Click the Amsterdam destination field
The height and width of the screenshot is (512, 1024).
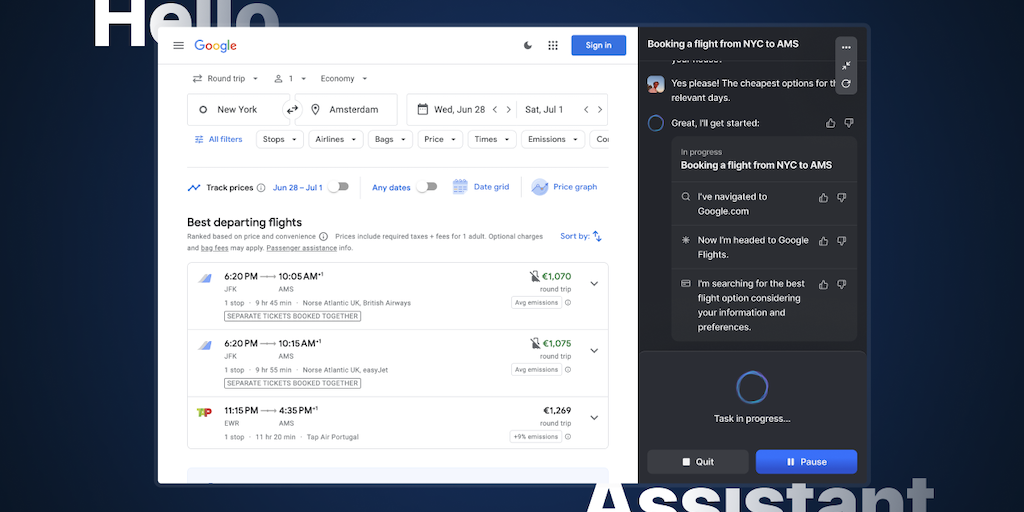click(x=353, y=110)
